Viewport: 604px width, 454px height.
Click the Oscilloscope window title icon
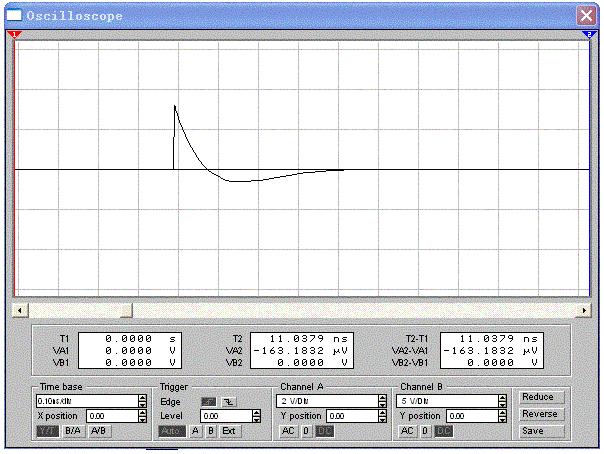pos(14,15)
